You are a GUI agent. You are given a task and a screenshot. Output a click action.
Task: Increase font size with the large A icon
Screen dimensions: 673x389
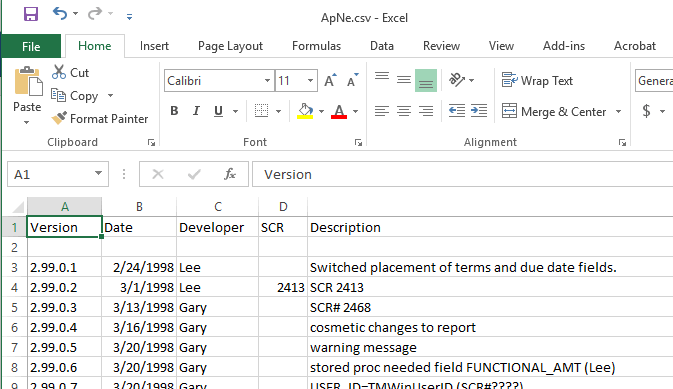330,80
